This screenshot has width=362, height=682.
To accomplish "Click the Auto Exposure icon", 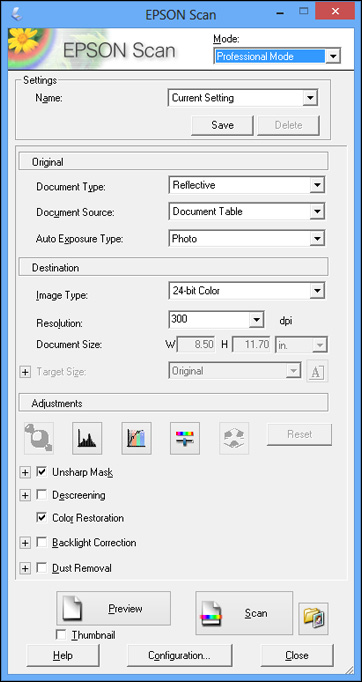I will pyautogui.click(x=39, y=438).
